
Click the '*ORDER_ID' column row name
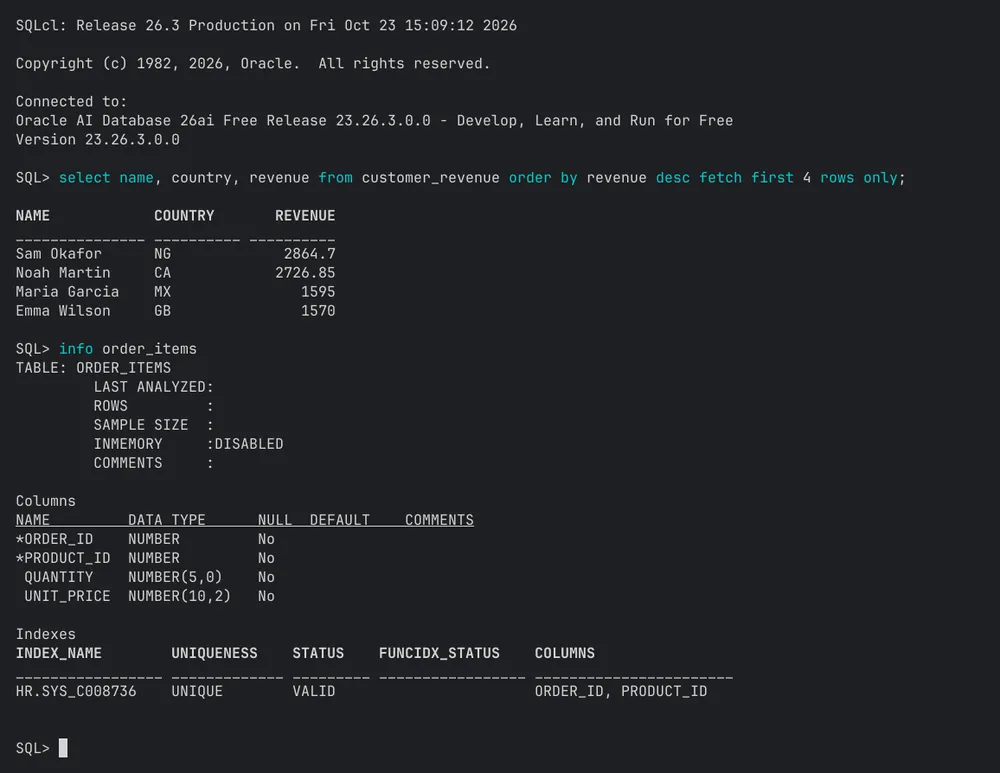tap(54, 540)
